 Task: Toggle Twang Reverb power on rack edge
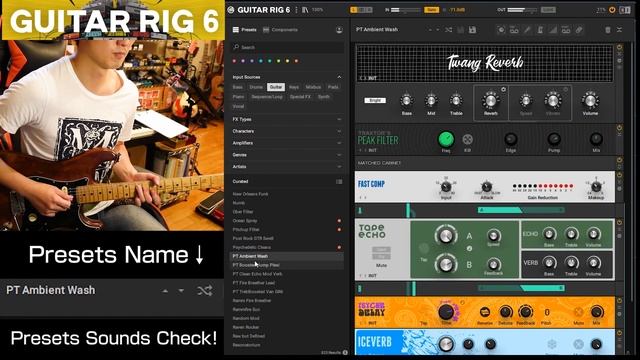coord(619,47)
